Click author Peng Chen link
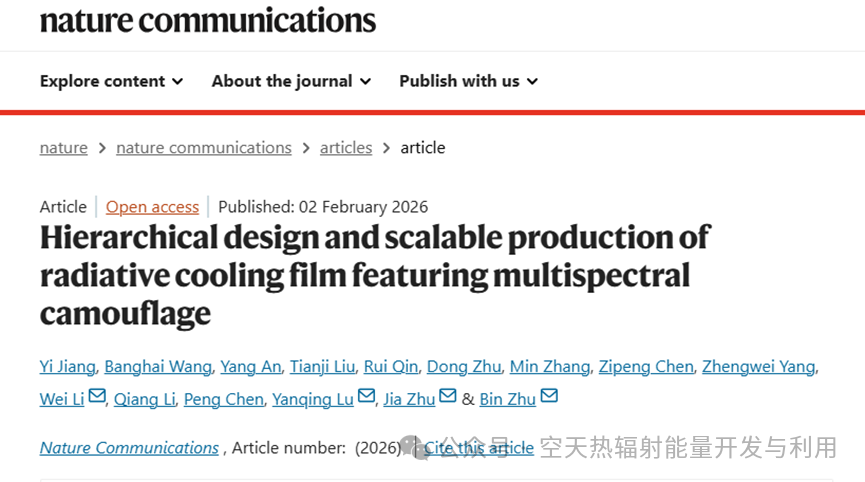Image resolution: width=865 pixels, height=482 pixels. point(224,399)
